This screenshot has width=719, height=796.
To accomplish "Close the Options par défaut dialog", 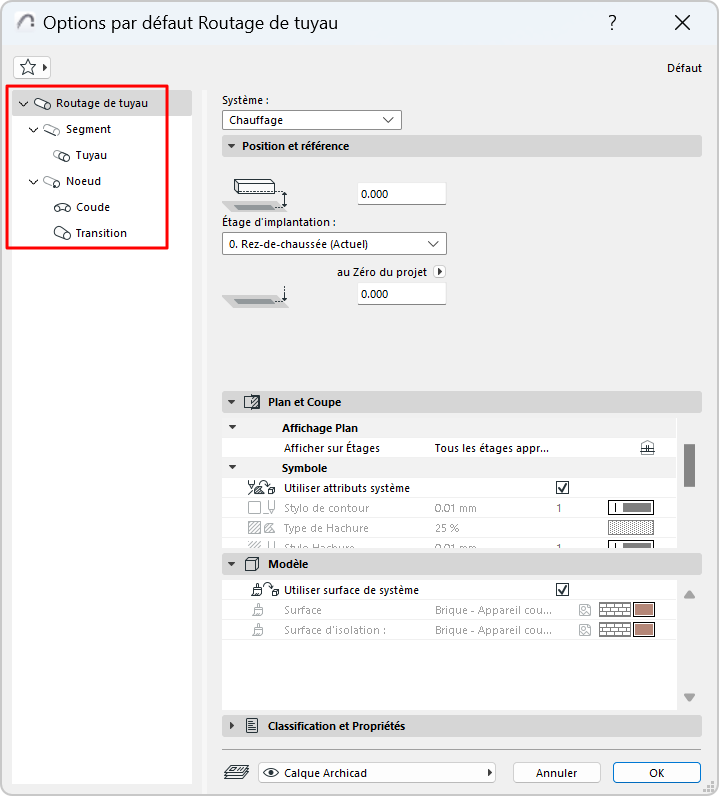I will pos(682,22).
